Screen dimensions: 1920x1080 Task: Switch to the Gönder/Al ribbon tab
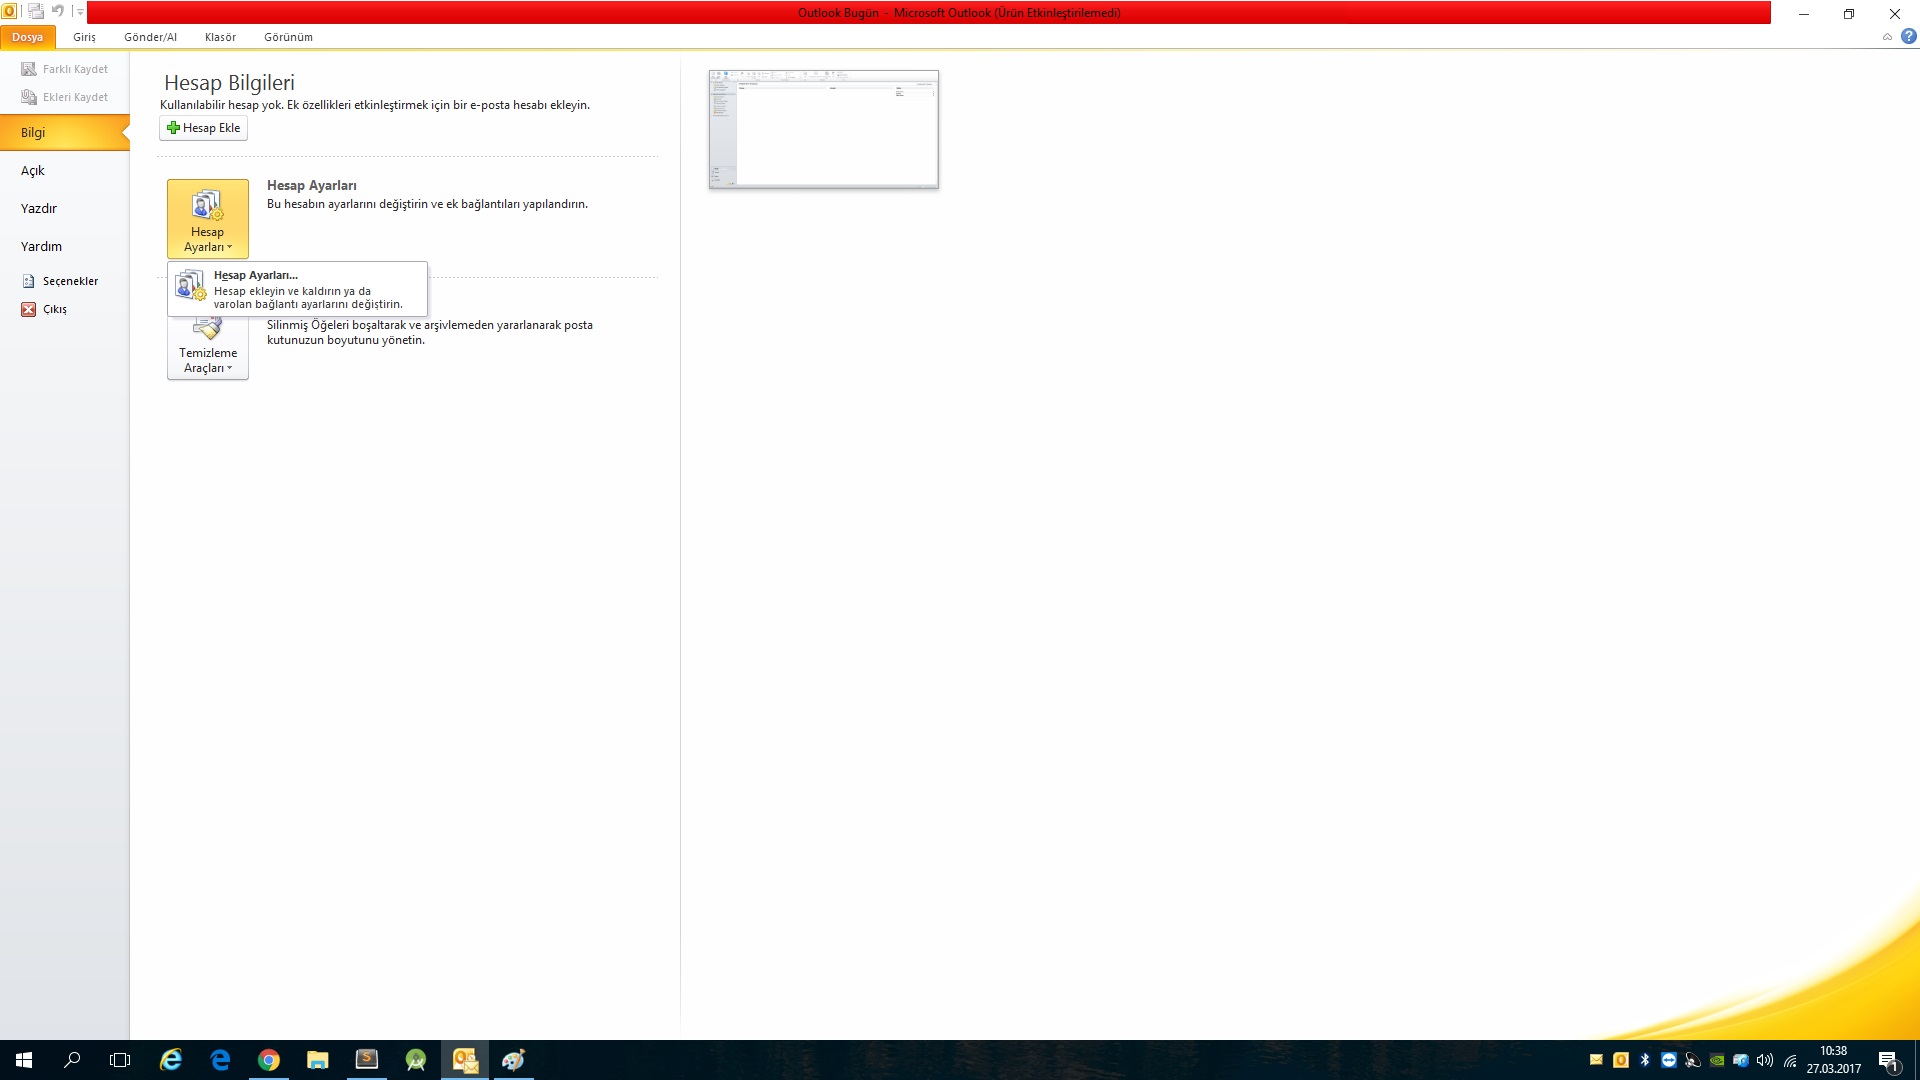pos(150,37)
